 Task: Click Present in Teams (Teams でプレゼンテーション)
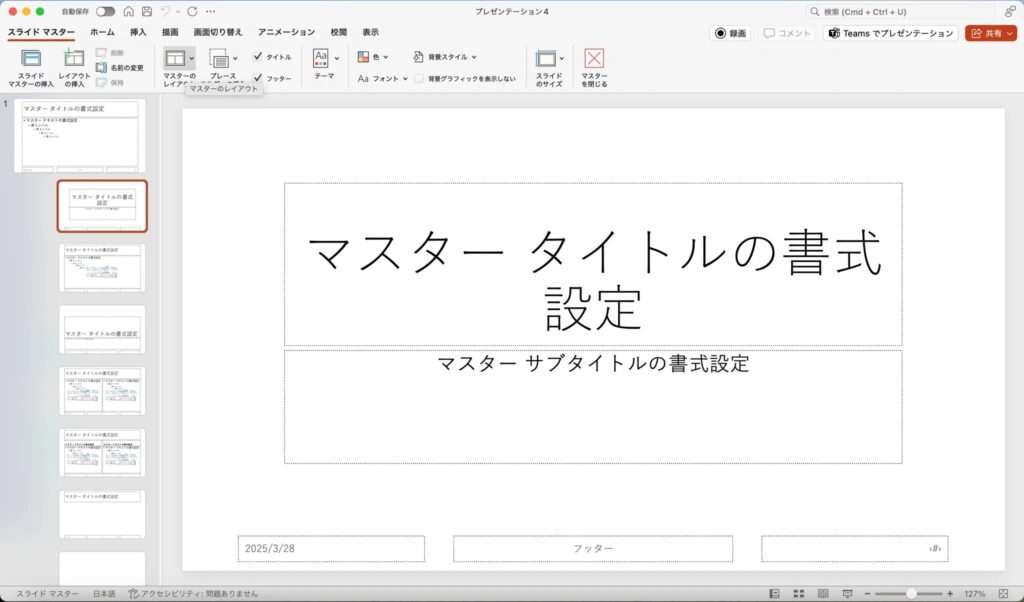(891, 33)
